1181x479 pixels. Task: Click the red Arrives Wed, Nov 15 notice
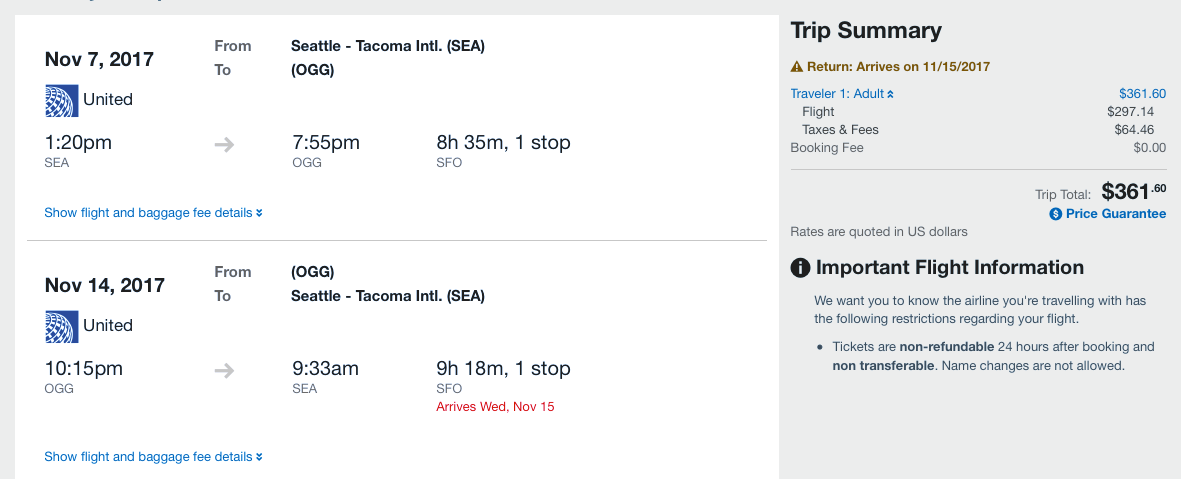point(495,407)
